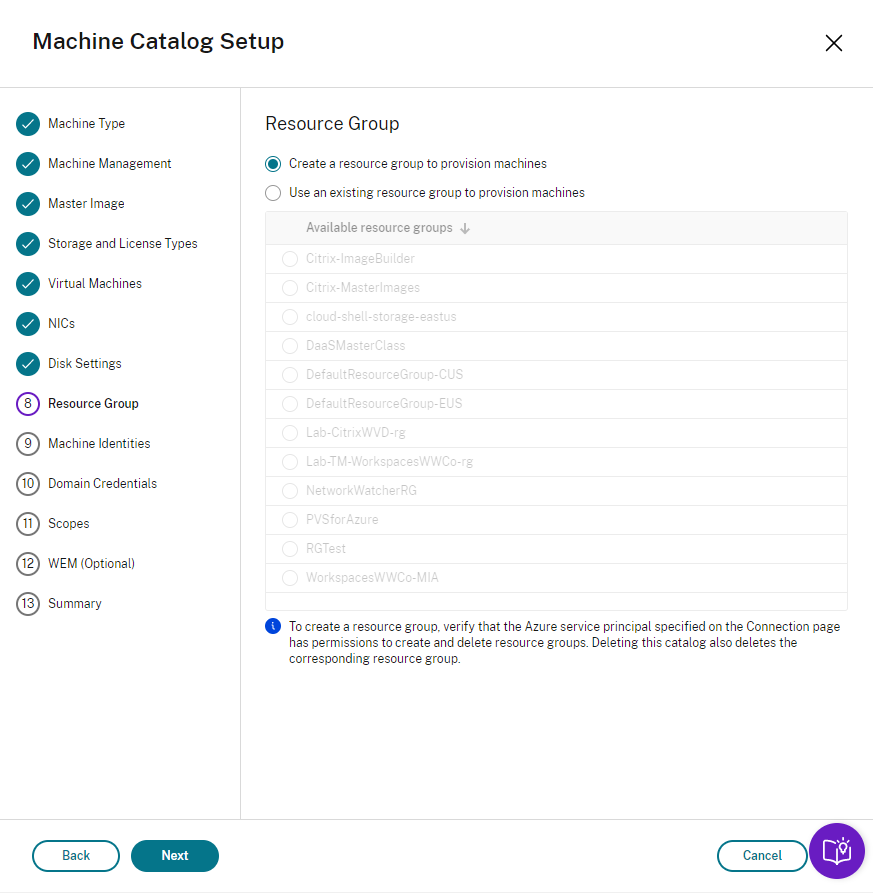The image size is (873, 893).
Task: Open the purple help guide icon
Action: [836, 851]
